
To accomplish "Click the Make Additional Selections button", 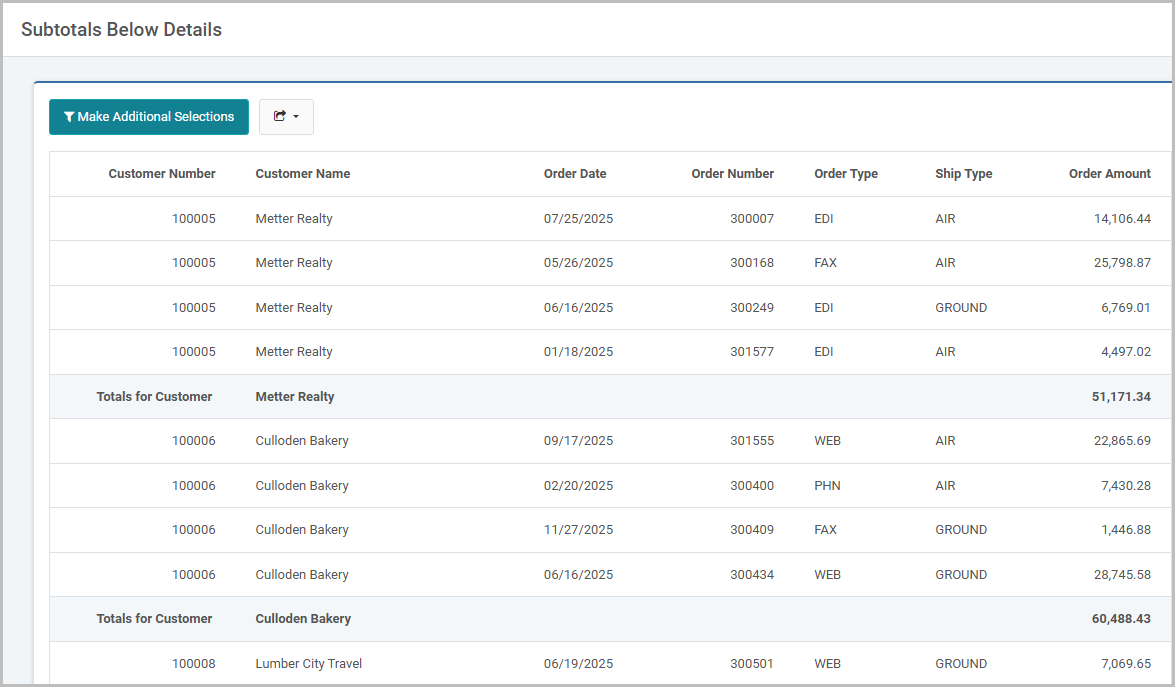I will click(148, 117).
